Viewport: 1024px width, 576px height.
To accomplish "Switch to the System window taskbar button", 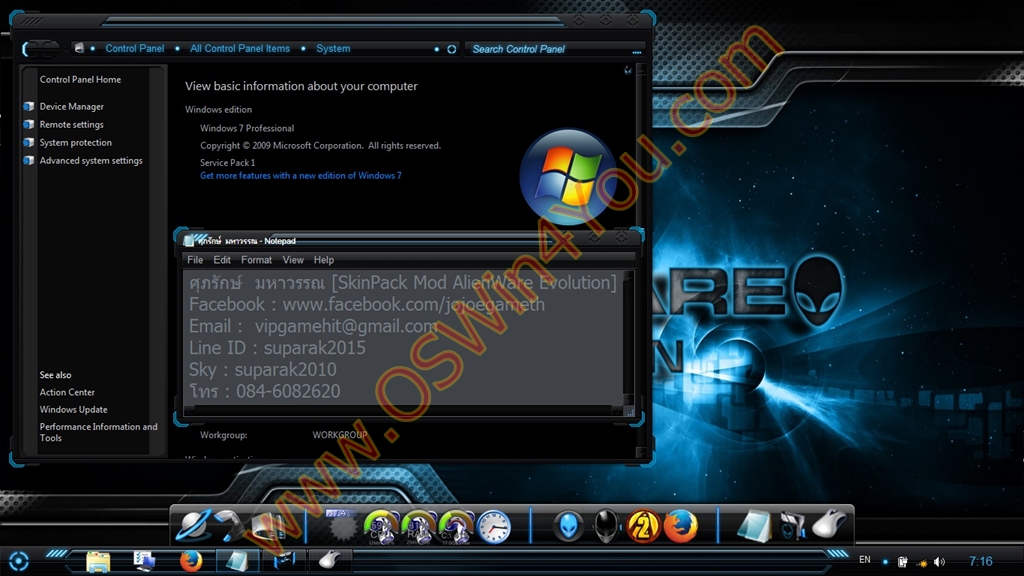I will (284, 561).
